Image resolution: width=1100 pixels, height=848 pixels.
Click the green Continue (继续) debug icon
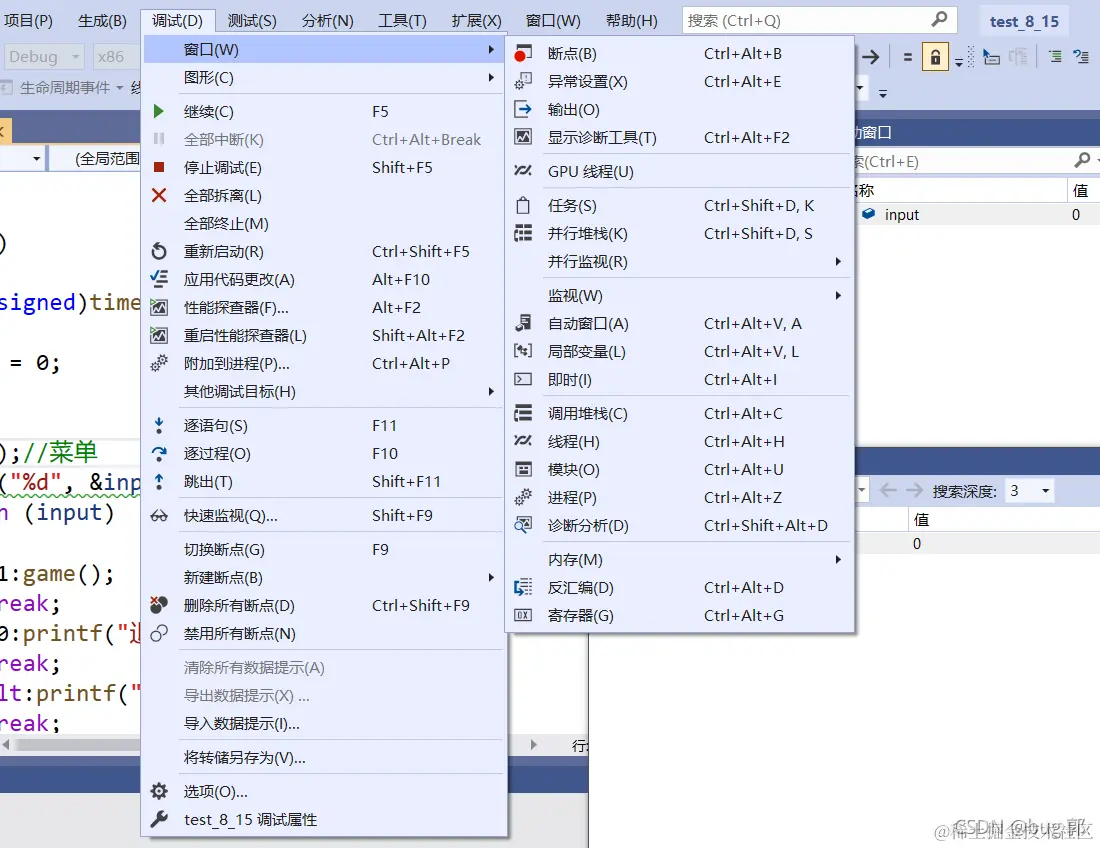point(159,111)
